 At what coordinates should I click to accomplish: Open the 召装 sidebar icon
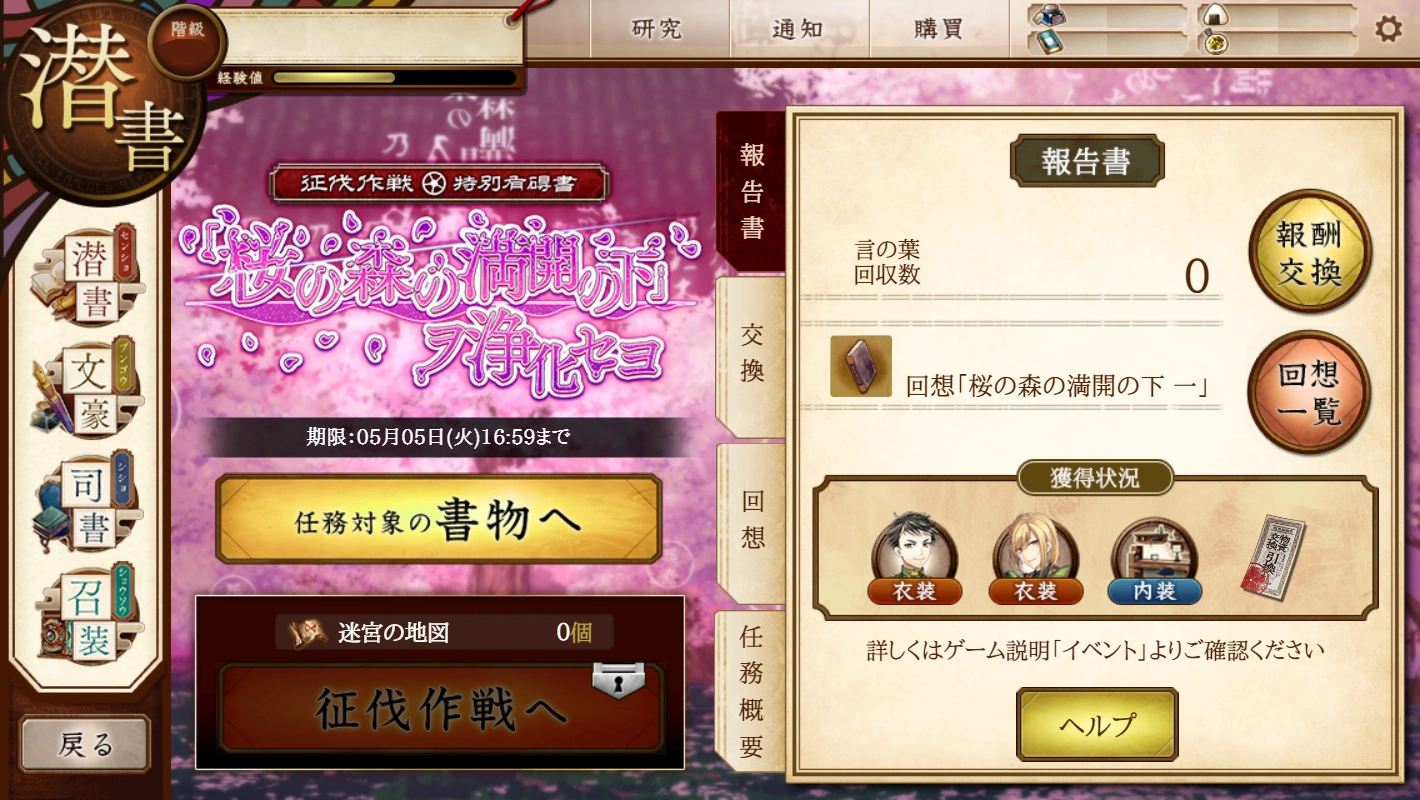87,614
